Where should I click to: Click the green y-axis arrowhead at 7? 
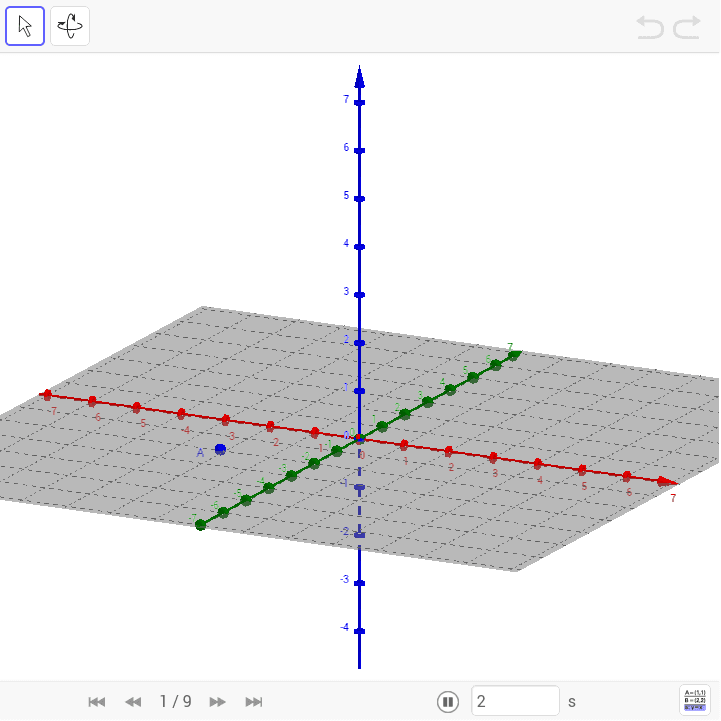click(x=515, y=355)
